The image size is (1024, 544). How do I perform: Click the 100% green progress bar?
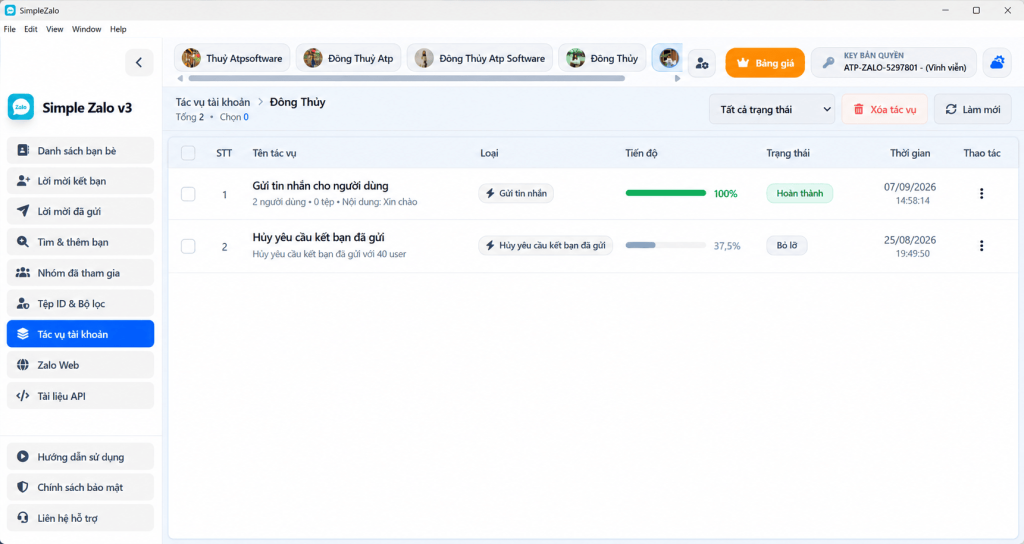coord(665,193)
